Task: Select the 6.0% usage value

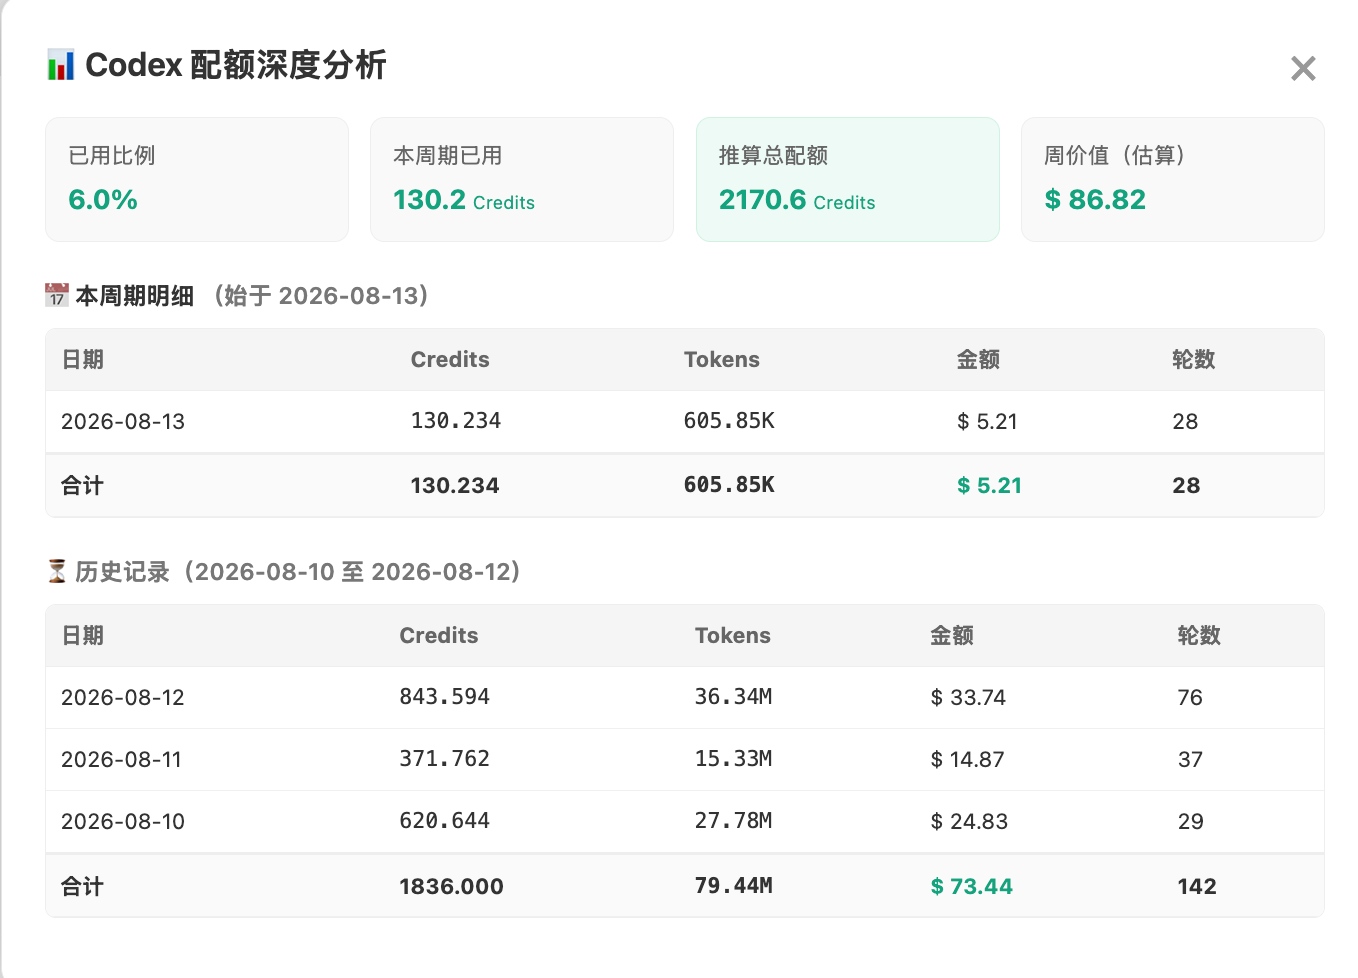Action: 103,200
